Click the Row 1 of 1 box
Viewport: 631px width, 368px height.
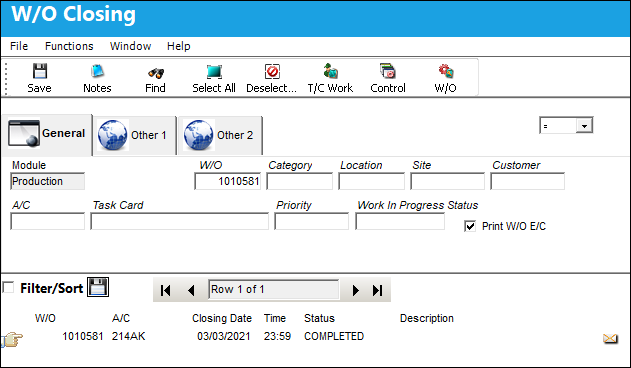click(x=274, y=289)
